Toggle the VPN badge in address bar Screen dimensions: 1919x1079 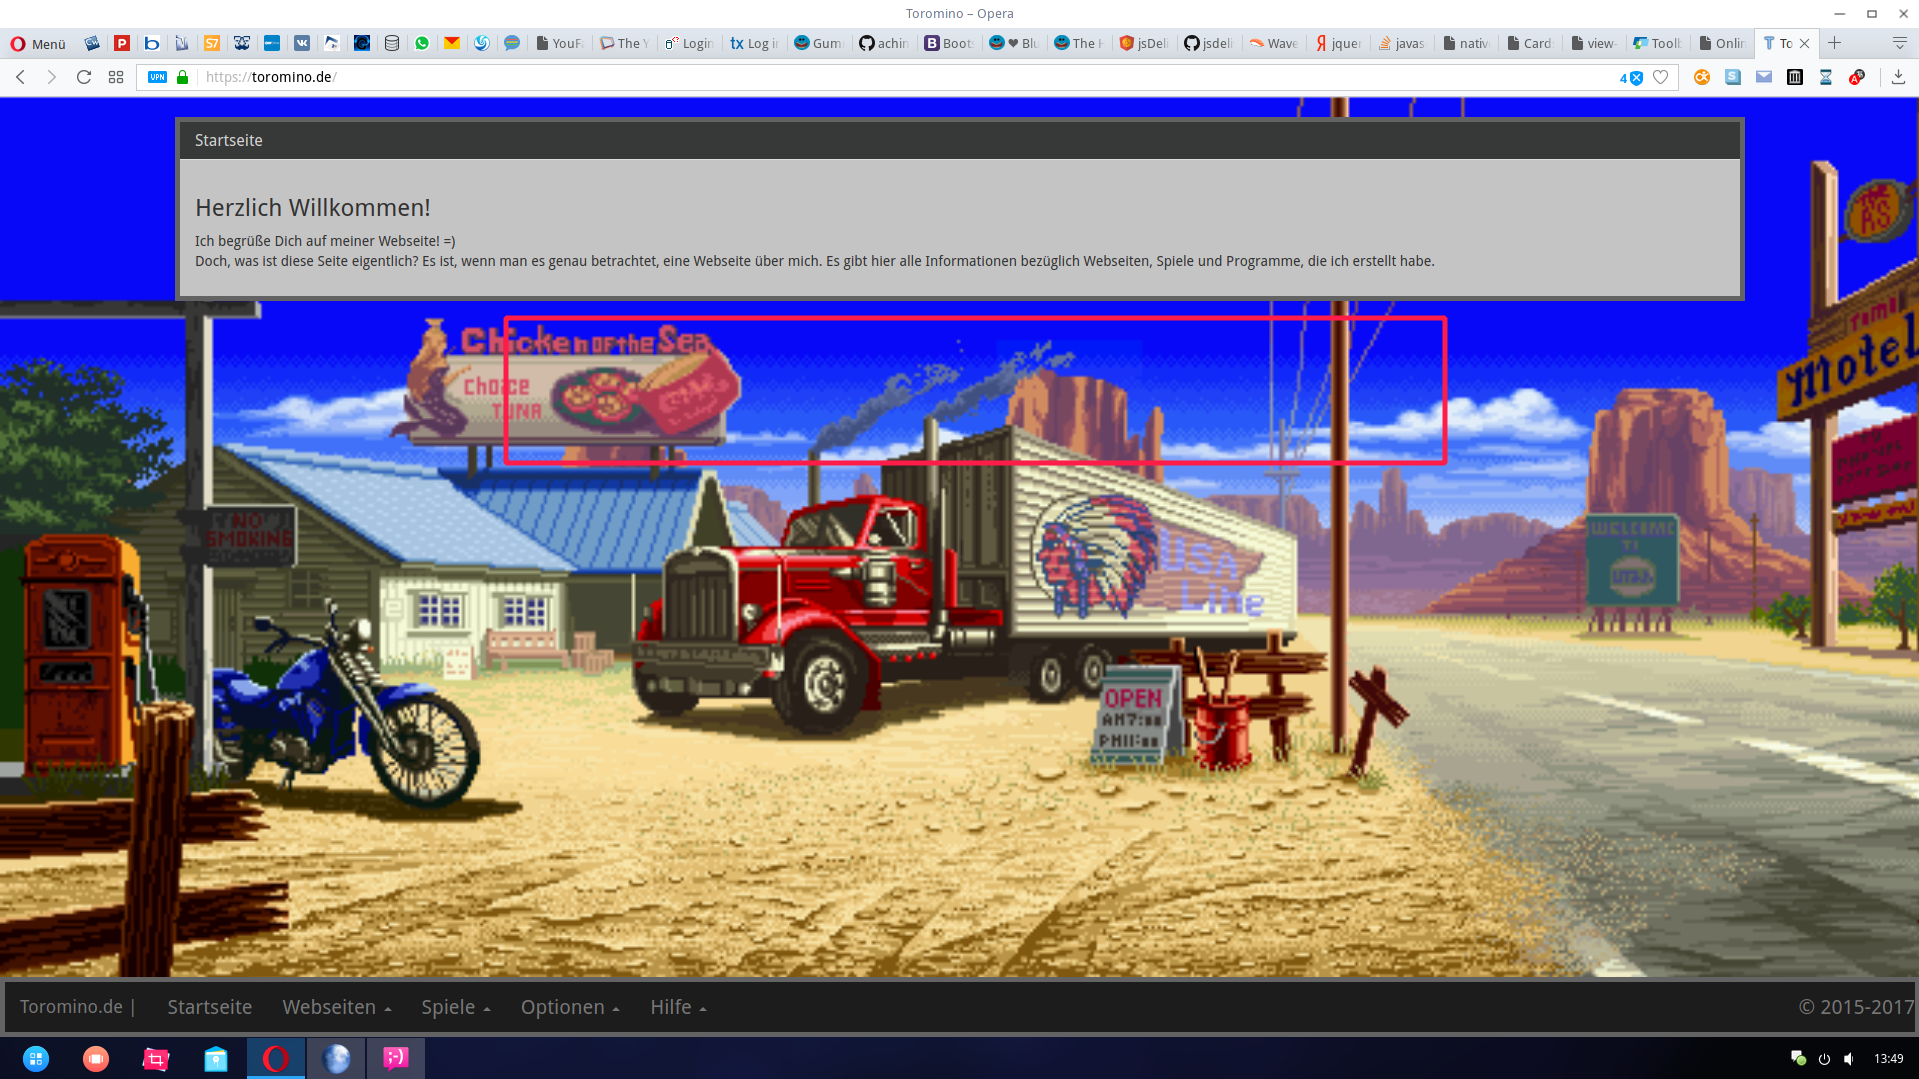pos(157,77)
